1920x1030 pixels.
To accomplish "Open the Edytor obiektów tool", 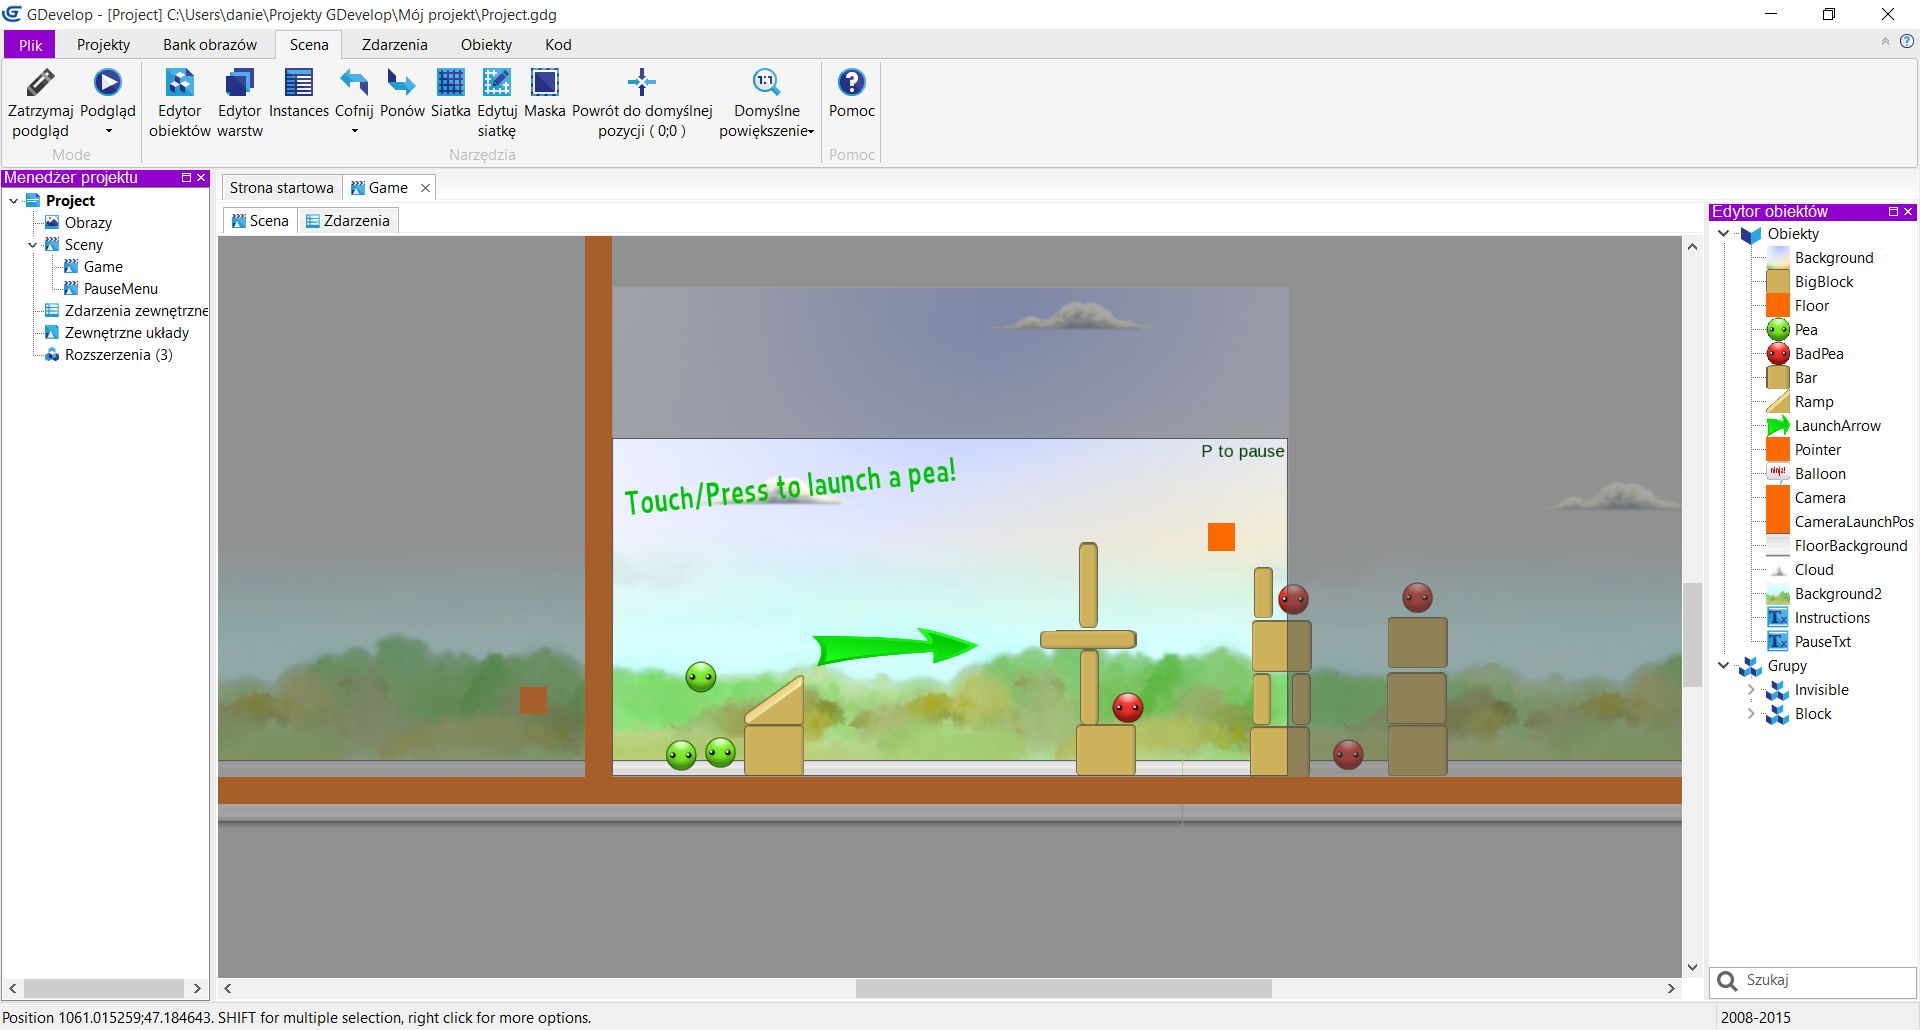I will coord(178,85).
